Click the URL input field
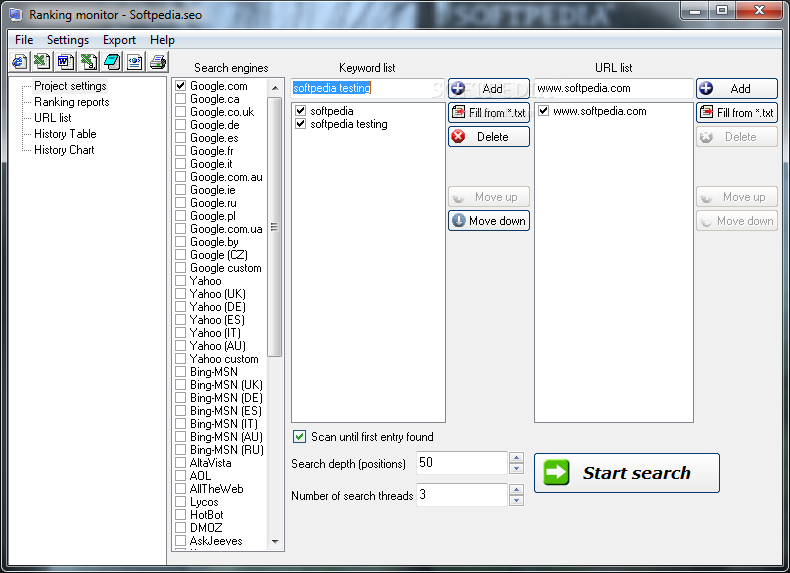The image size is (790, 573). point(614,88)
